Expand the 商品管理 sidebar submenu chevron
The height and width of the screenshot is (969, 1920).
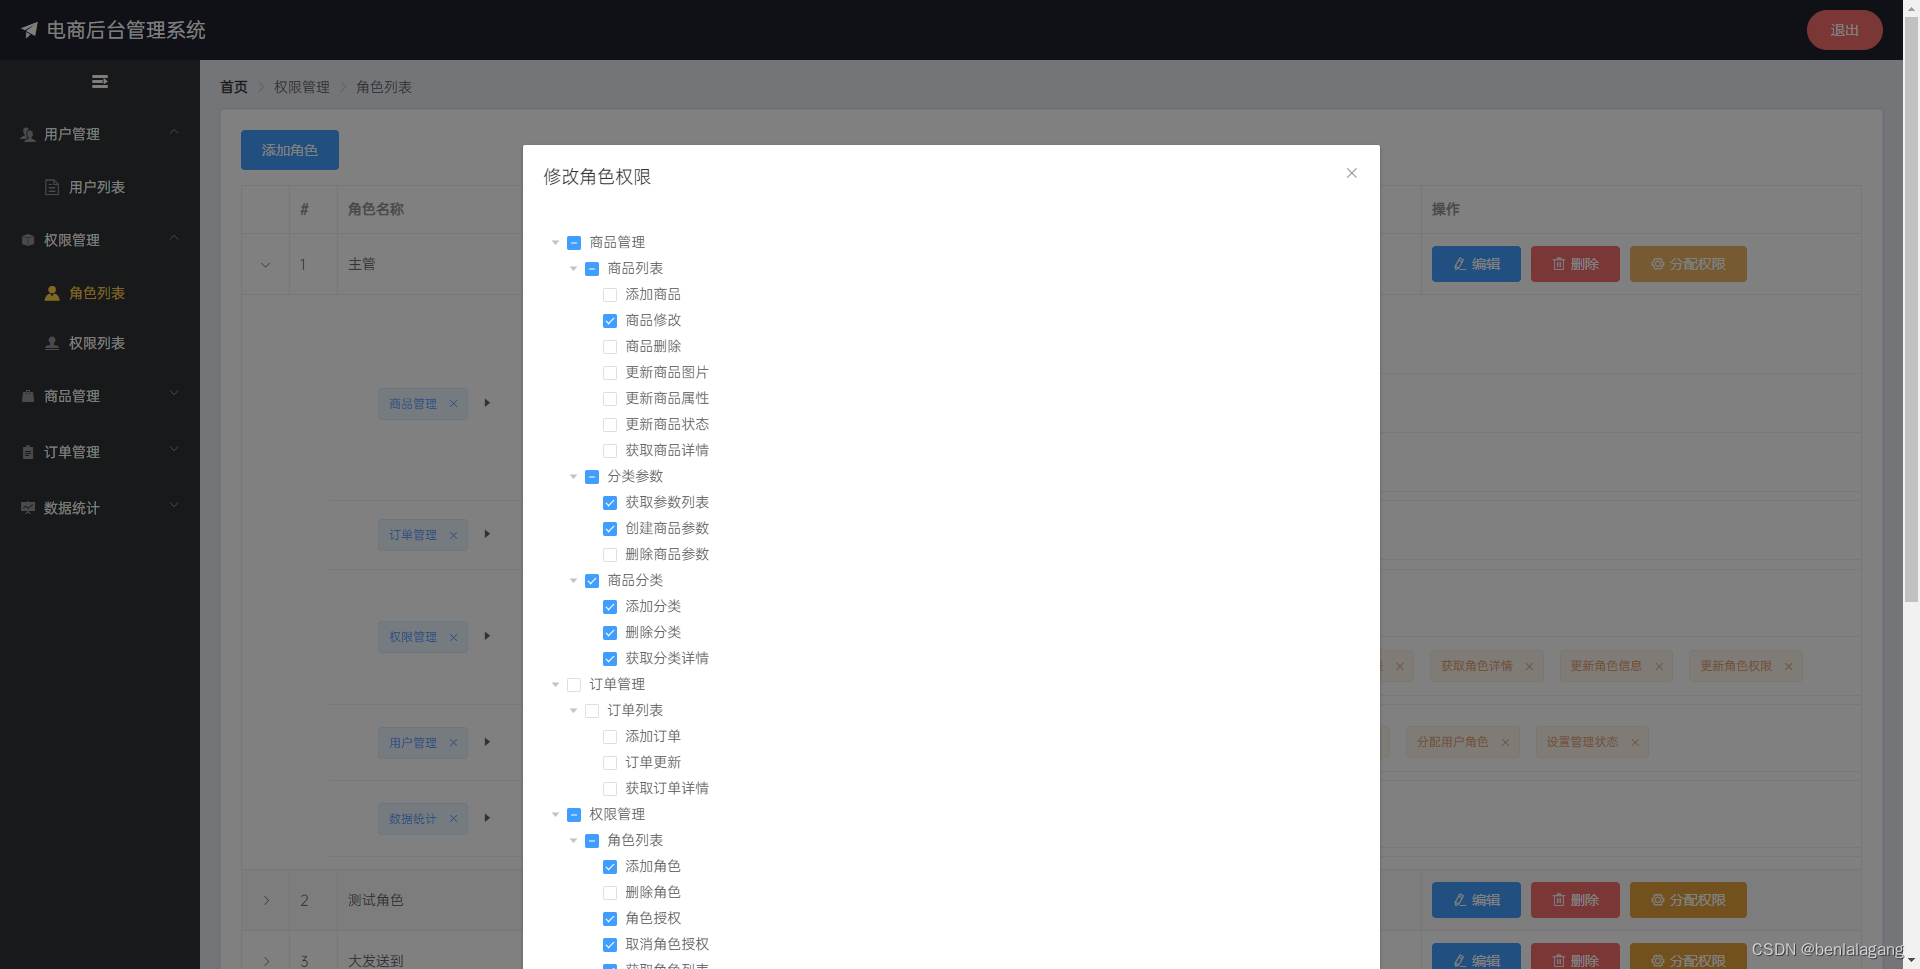pyautogui.click(x=174, y=394)
